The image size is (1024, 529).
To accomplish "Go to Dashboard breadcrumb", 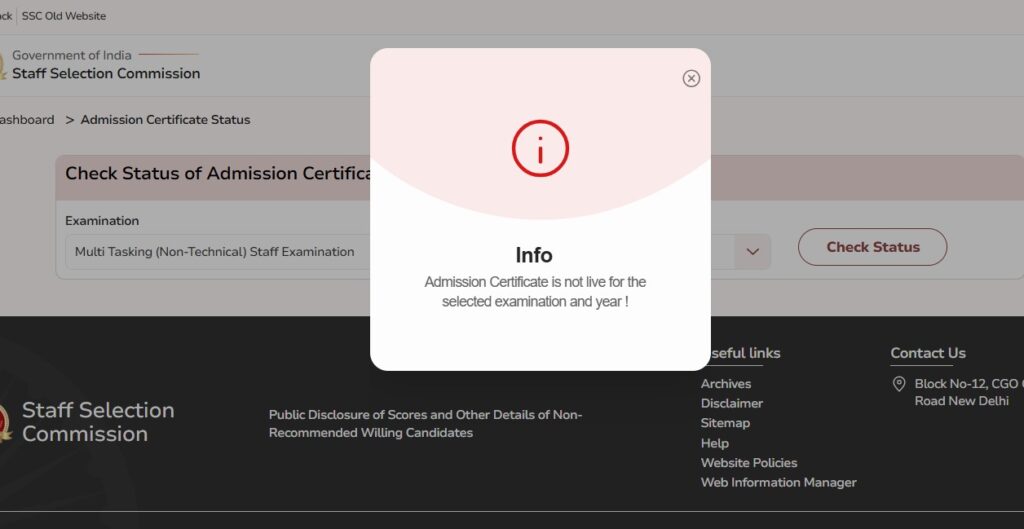I will coord(27,120).
